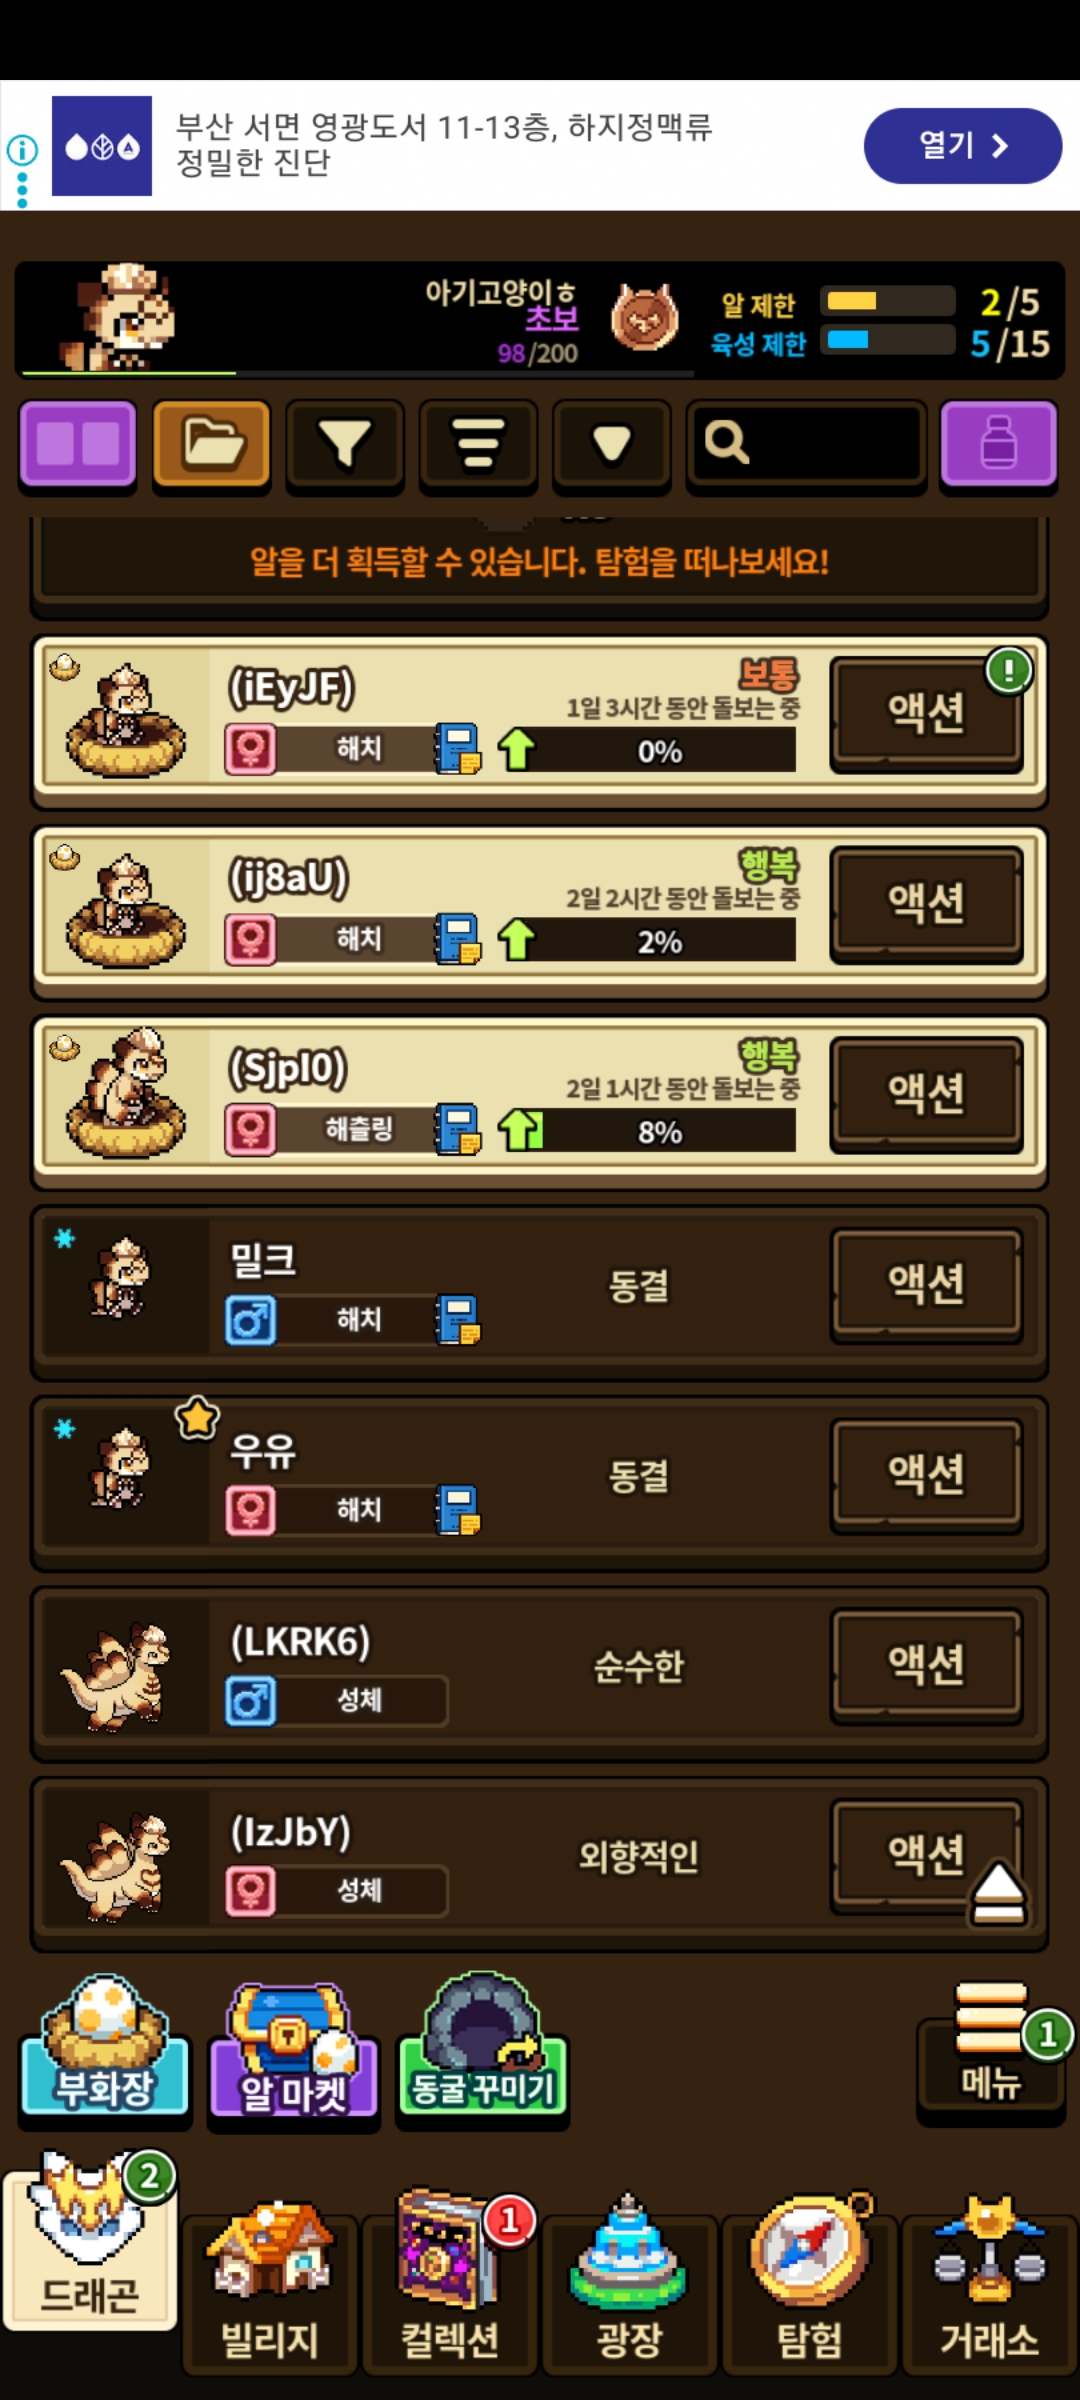
Task: Open the 알 마켓 egg market
Action: point(293,2053)
